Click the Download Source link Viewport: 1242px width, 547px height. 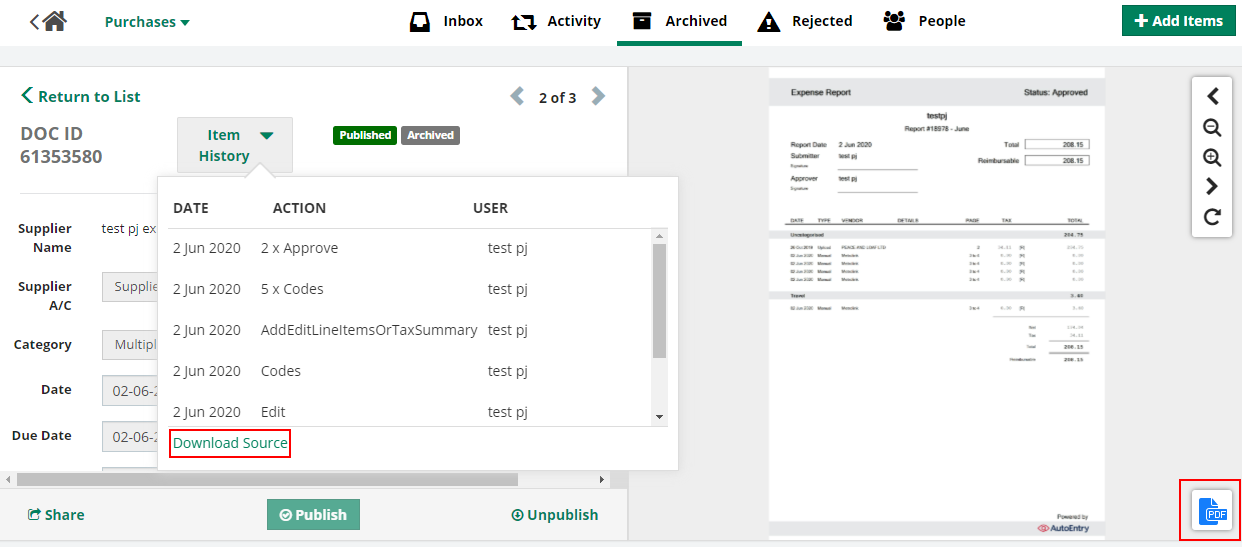(230, 443)
